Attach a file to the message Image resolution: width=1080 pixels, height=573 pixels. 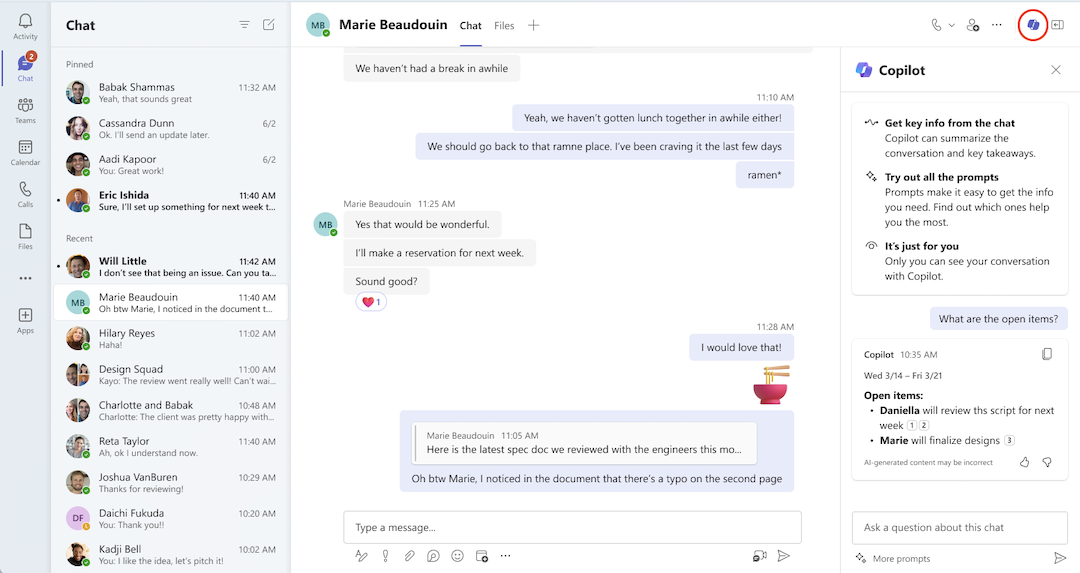[409, 556]
